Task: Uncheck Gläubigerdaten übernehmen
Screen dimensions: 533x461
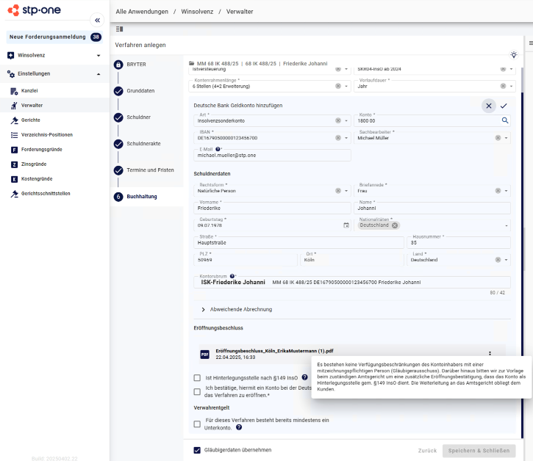Action: [197, 450]
